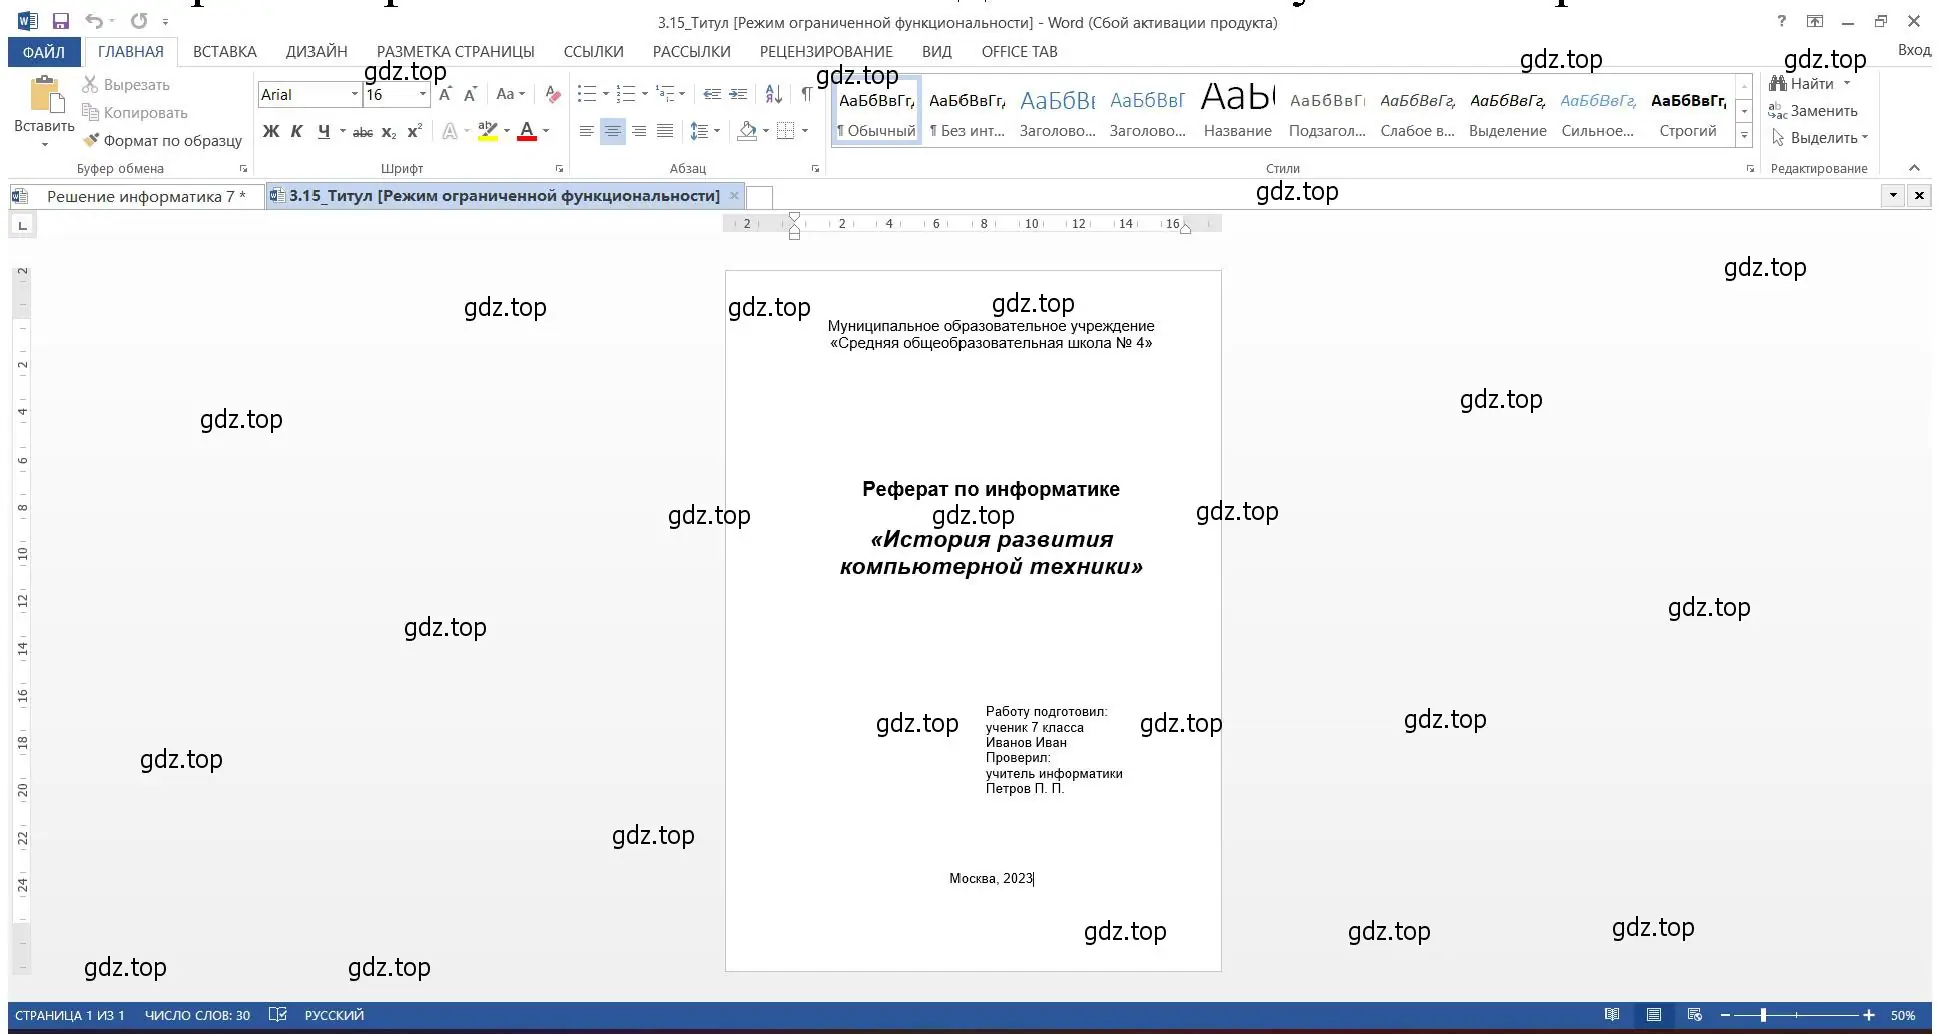This screenshot has height=1034, width=1949.
Task: Toggle superscript x² formatting
Action: point(414,131)
